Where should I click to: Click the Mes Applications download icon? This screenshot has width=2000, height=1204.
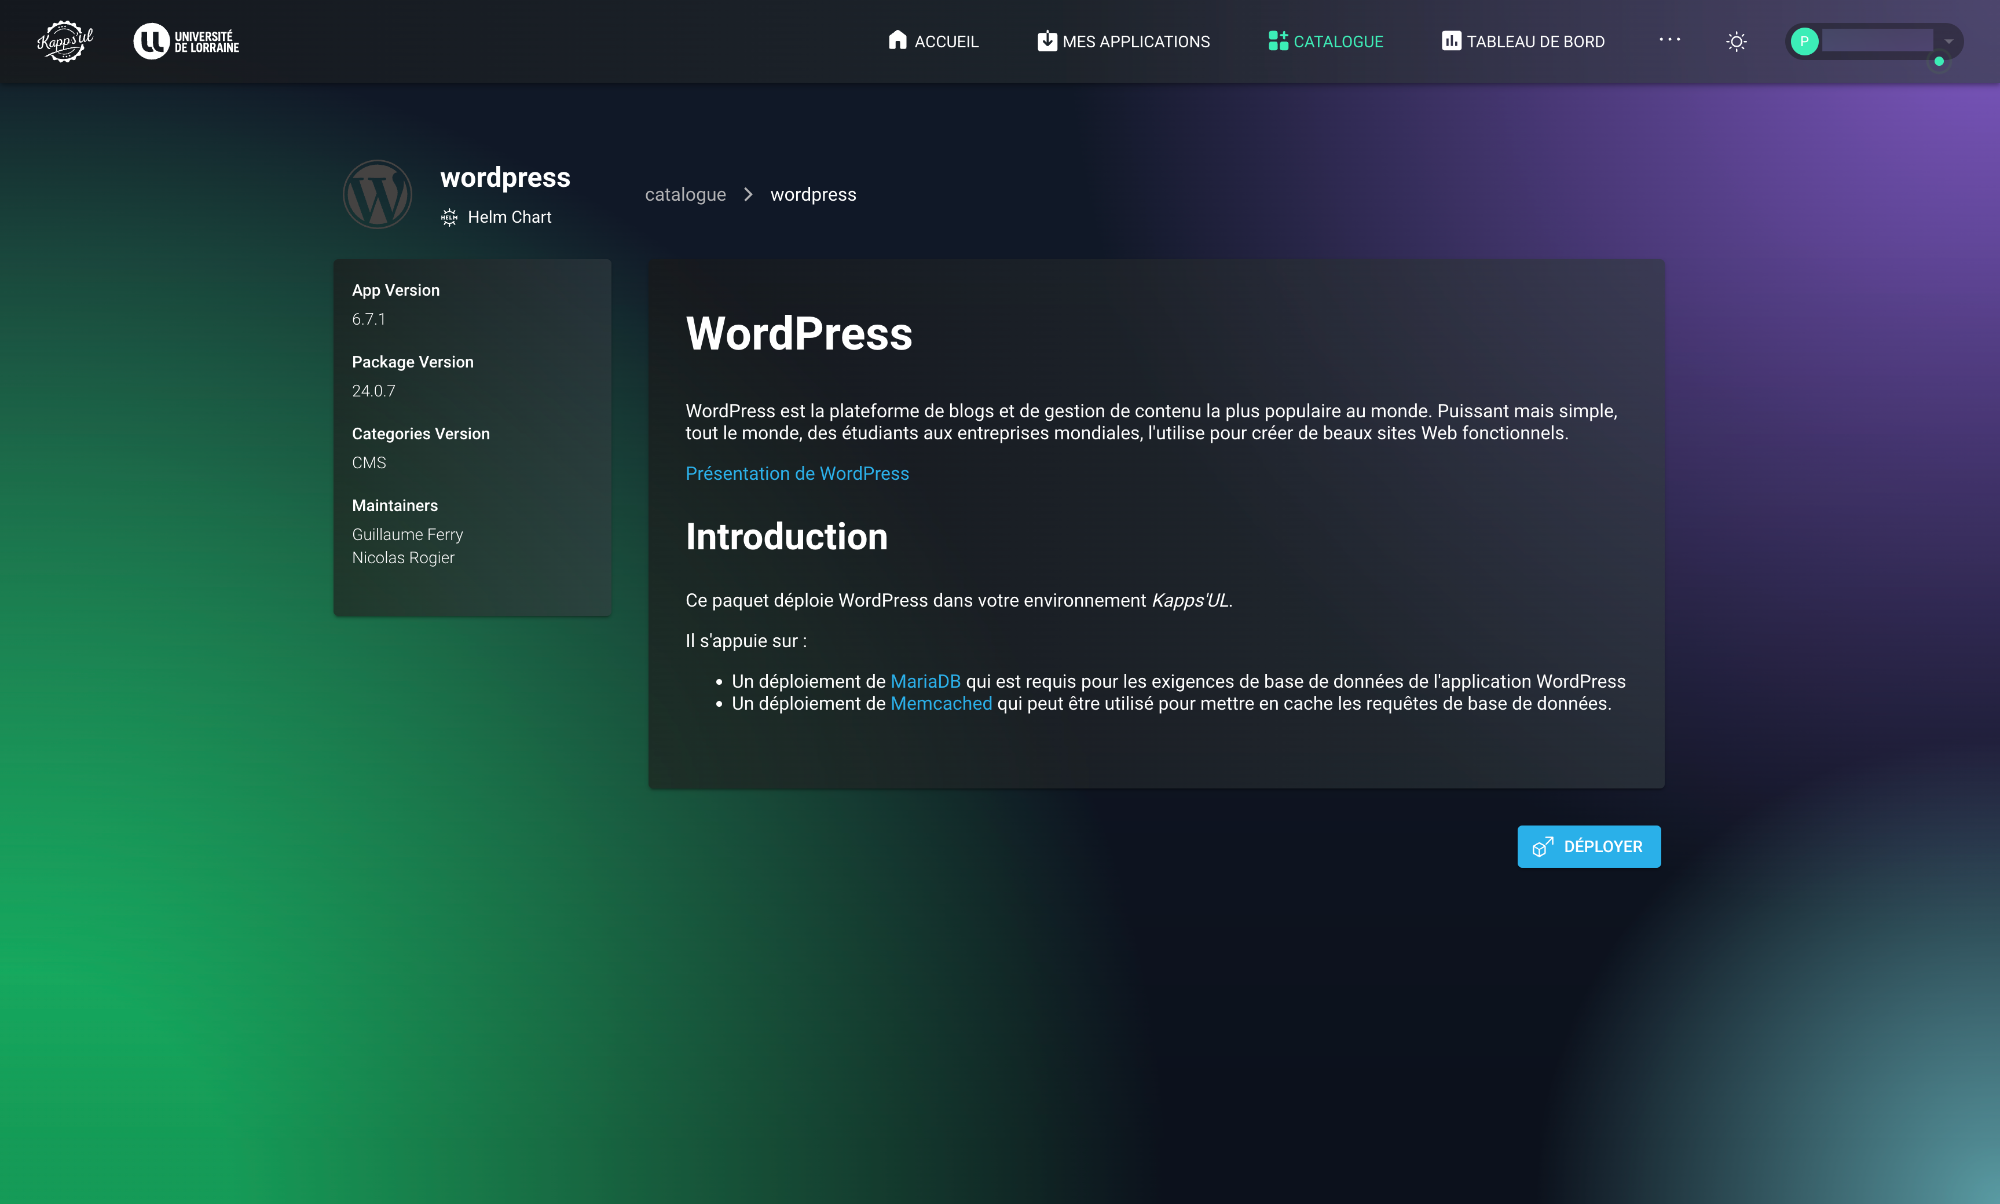(x=1046, y=41)
